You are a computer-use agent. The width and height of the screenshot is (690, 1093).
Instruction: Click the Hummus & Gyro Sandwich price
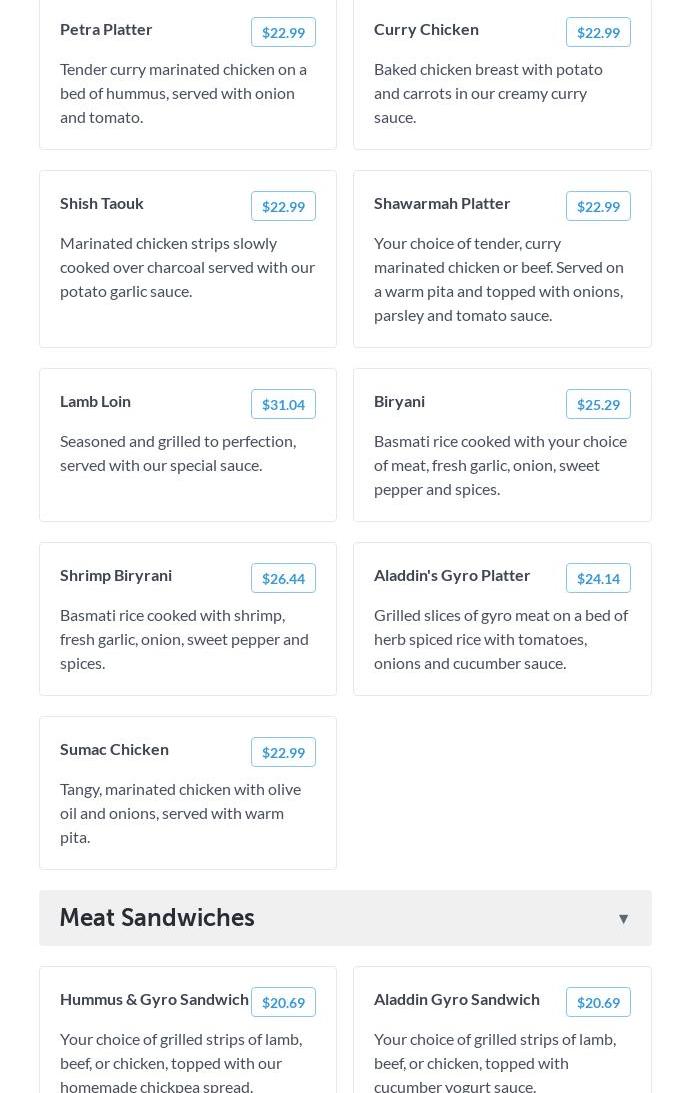tap(283, 1002)
